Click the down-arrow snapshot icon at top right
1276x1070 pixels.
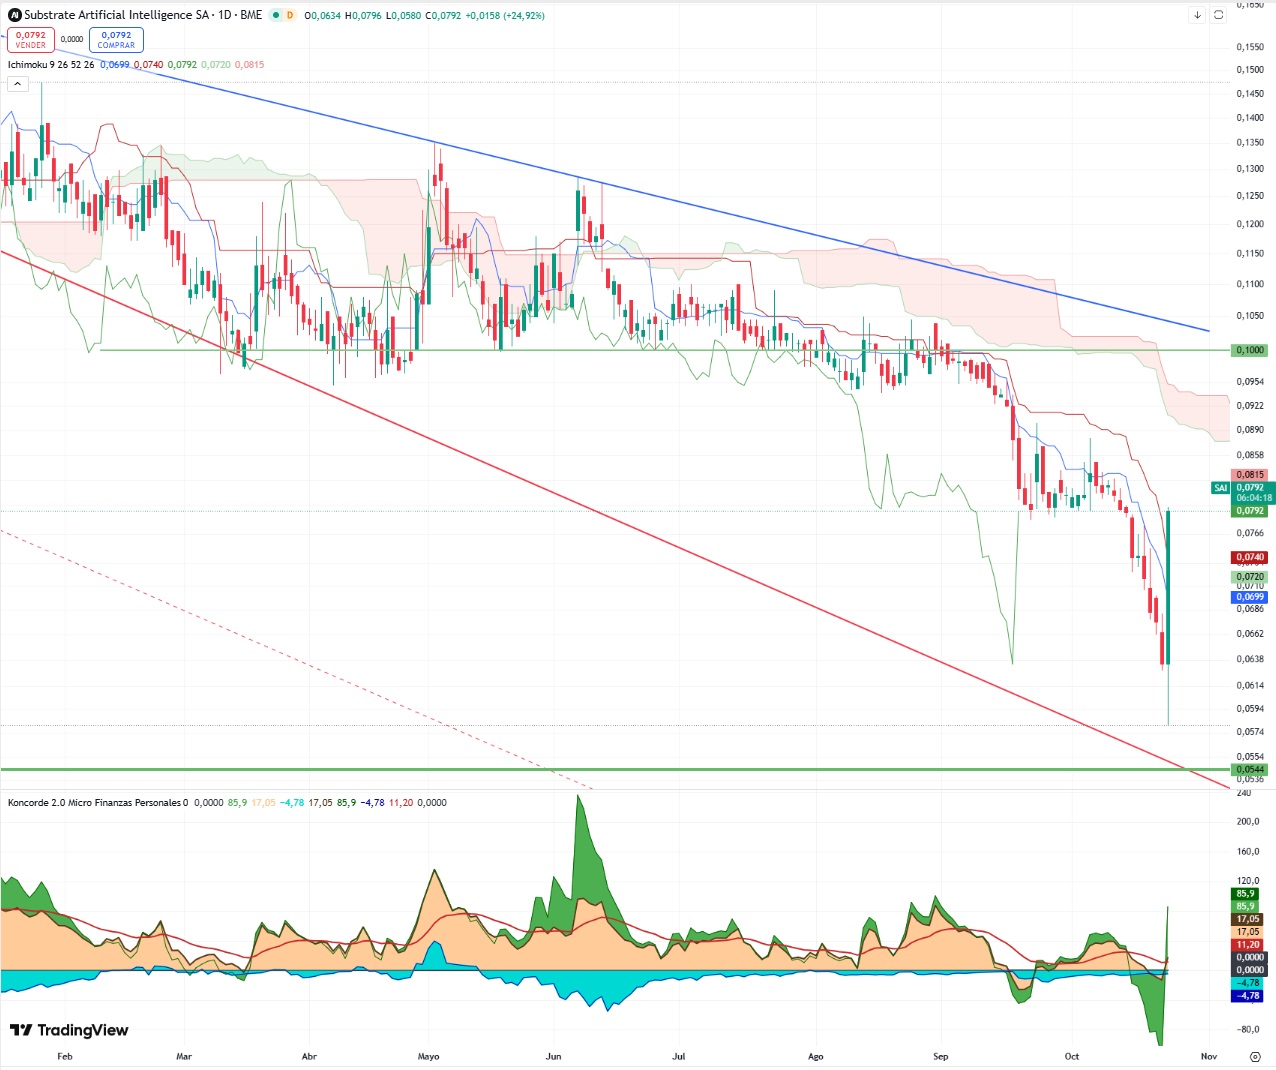[1197, 15]
